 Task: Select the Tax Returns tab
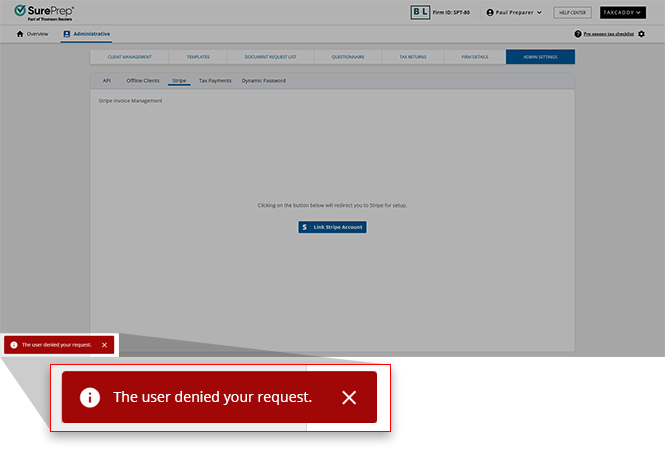tap(413, 57)
